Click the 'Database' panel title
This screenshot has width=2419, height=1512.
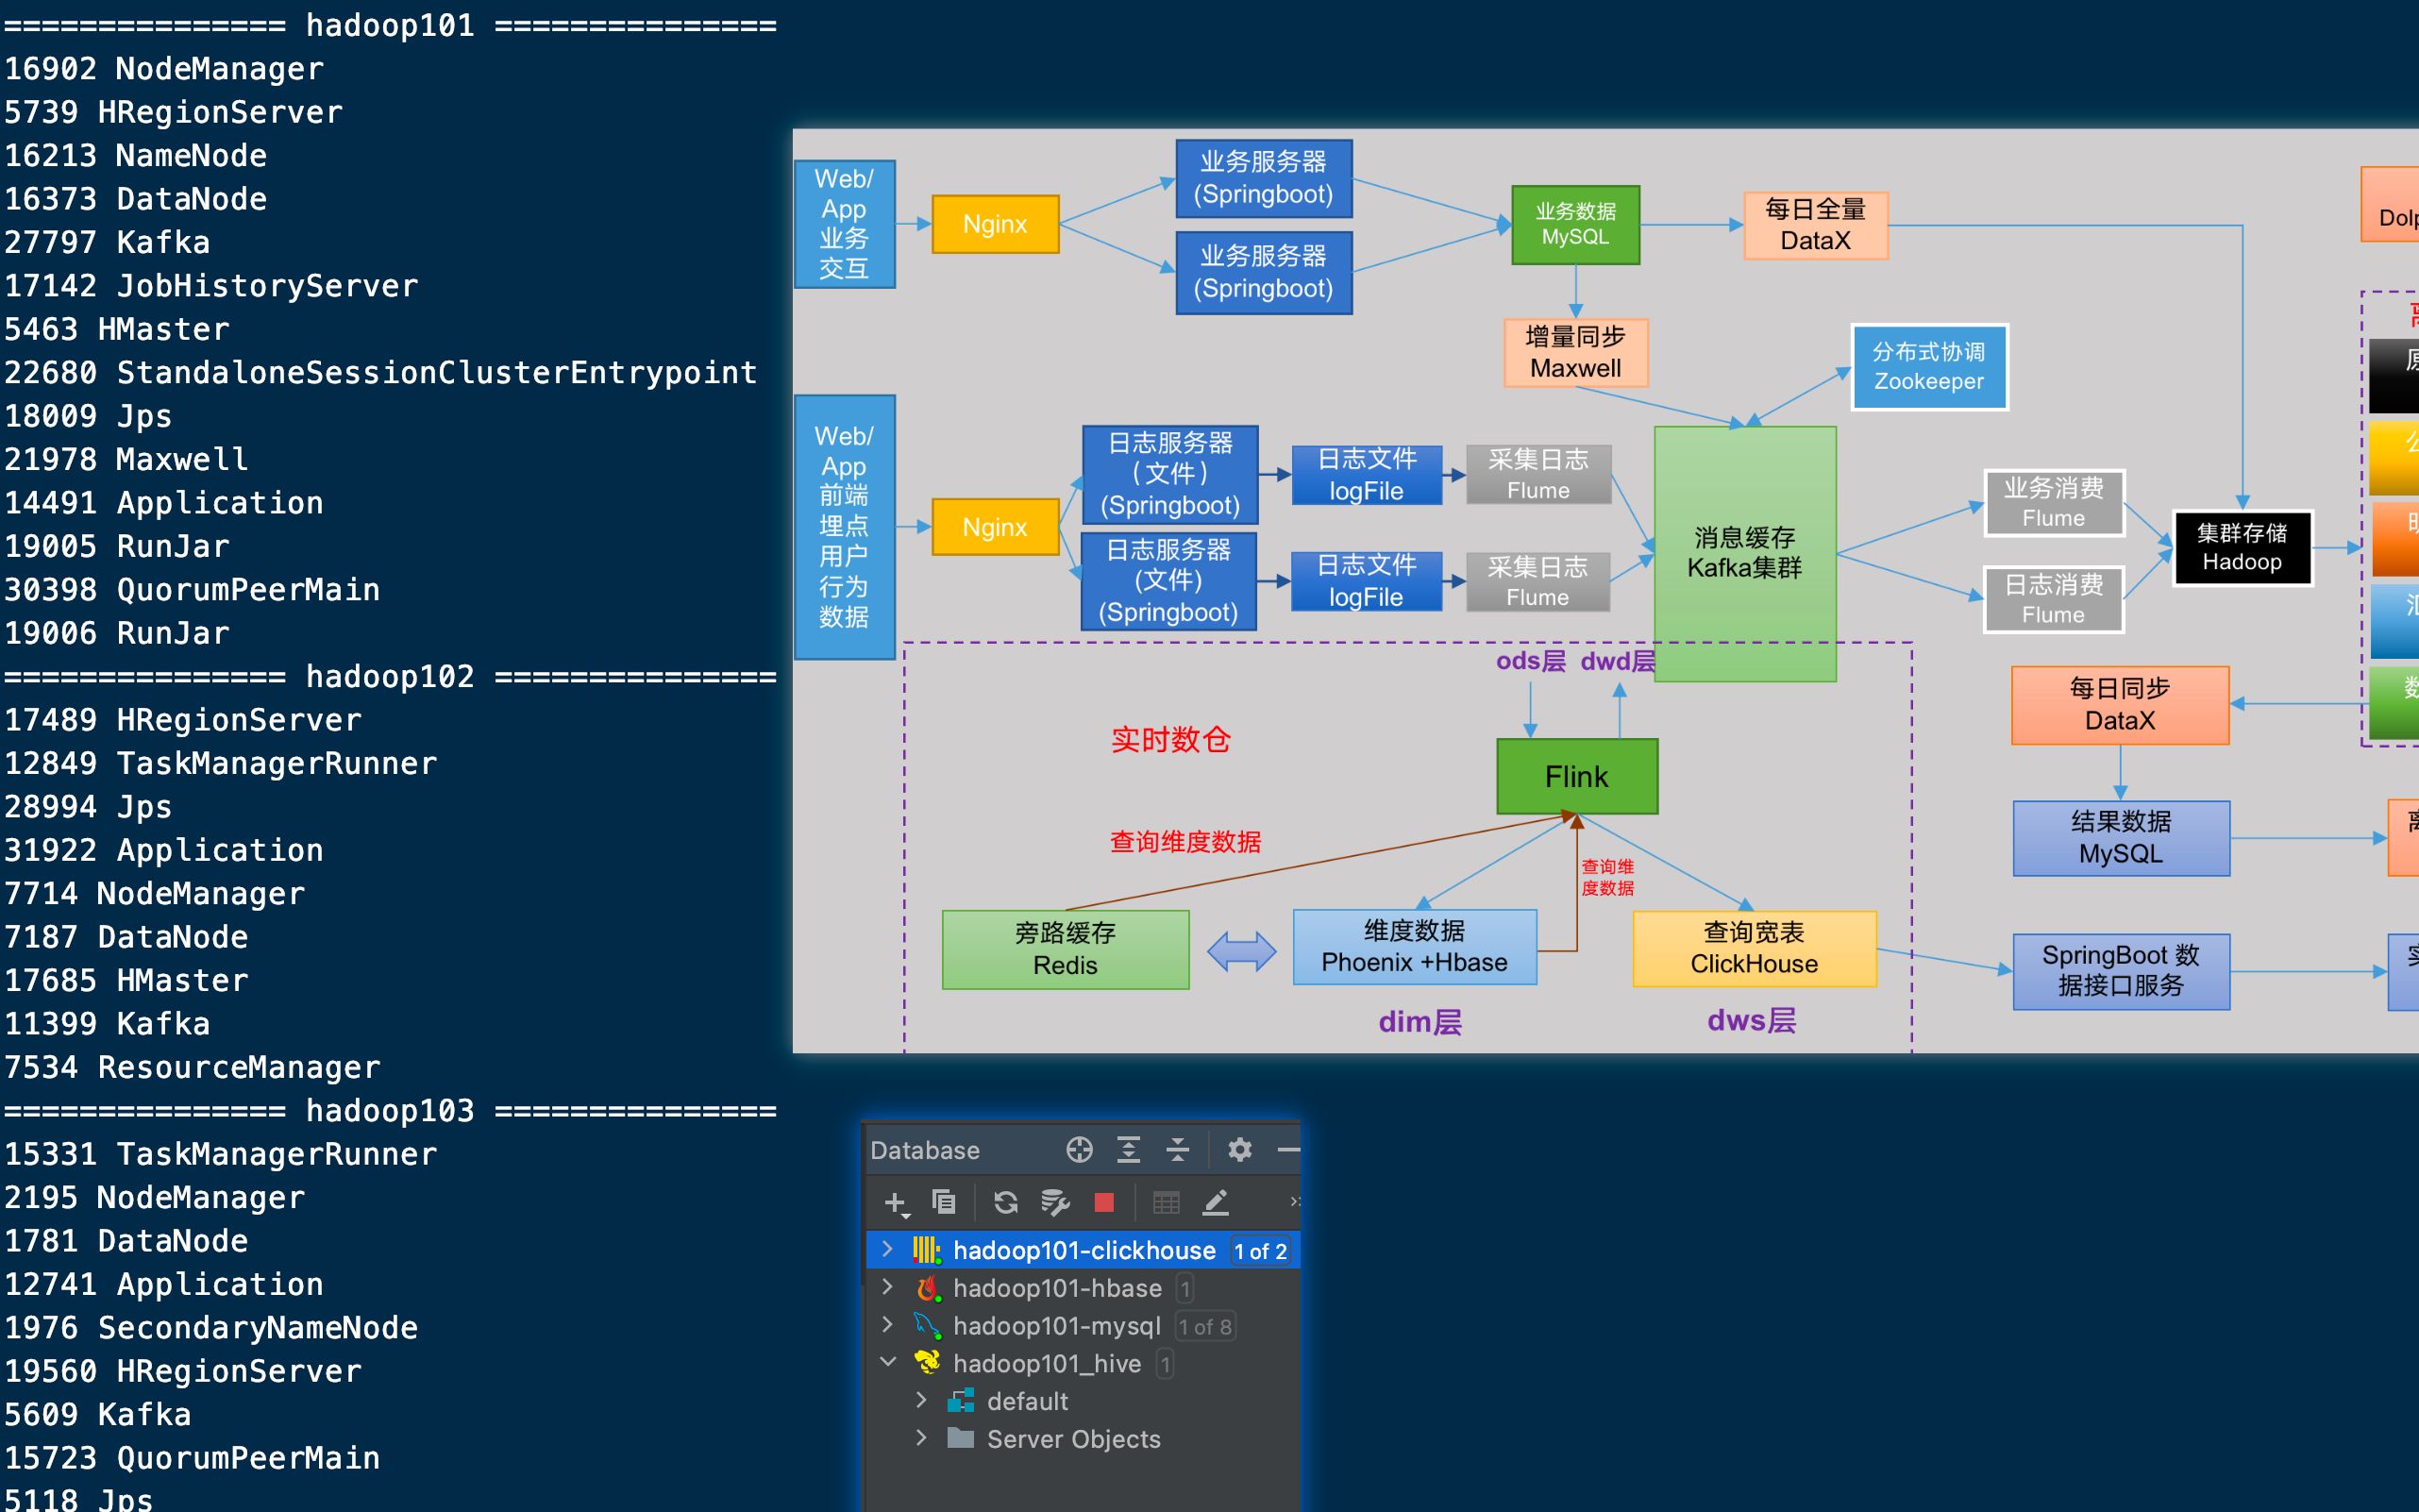pyautogui.click(x=925, y=1150)
